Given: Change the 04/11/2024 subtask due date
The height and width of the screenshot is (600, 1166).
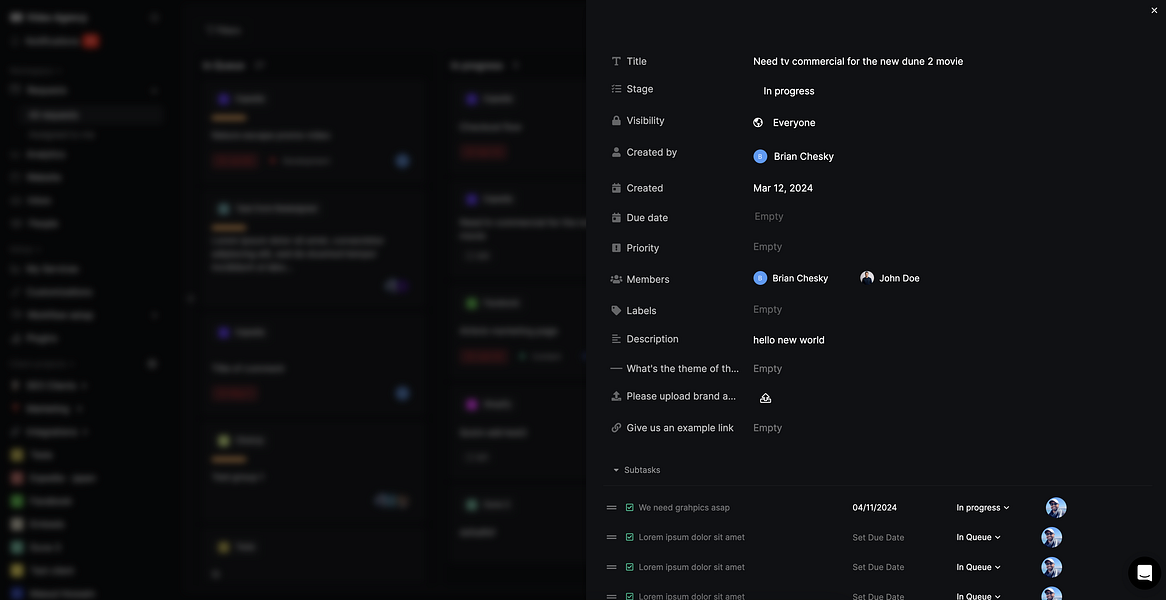Looking at the screenshot, I should click(x=874, y=508).
